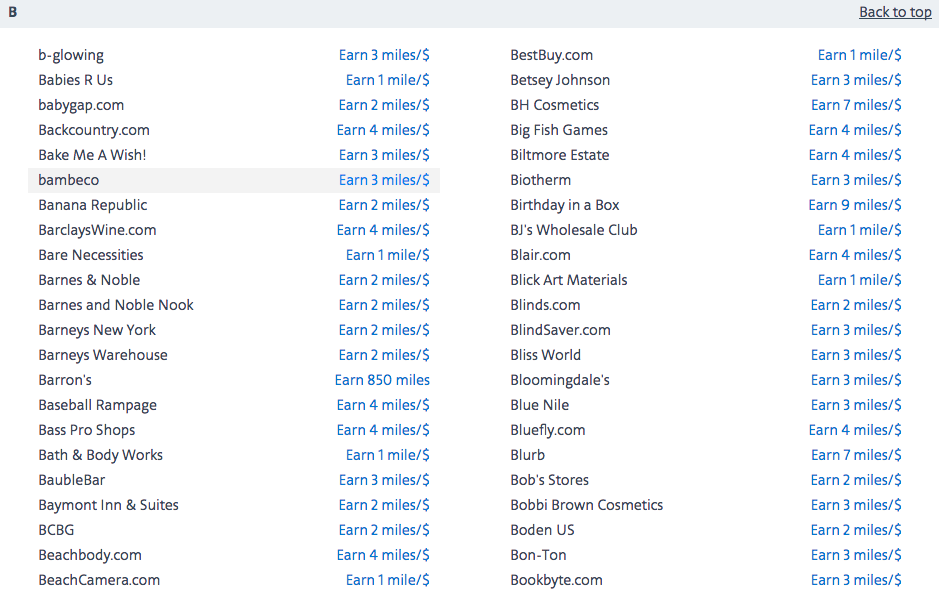Viewport: 939px width, 593px height.
Task: Open Backcountry.com store listing
Action: click(x=94, y=131)
